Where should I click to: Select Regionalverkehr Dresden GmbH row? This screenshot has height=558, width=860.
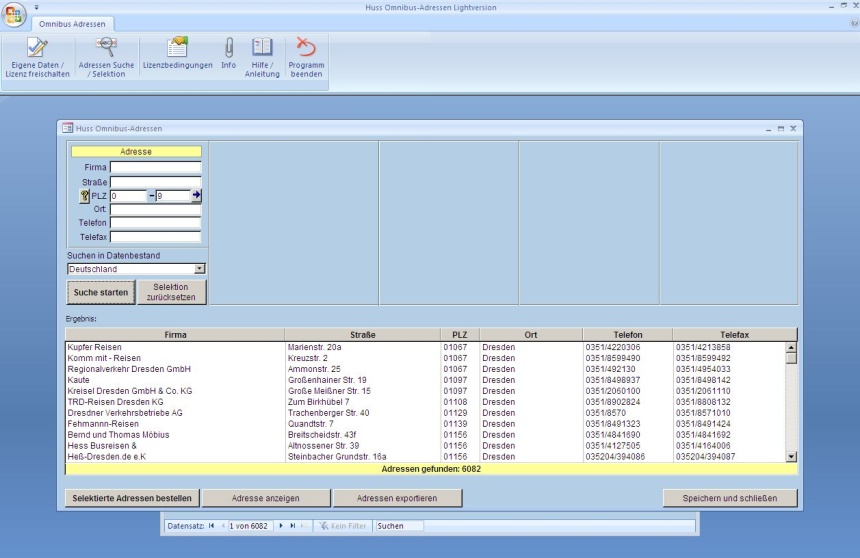pos(425,369)
